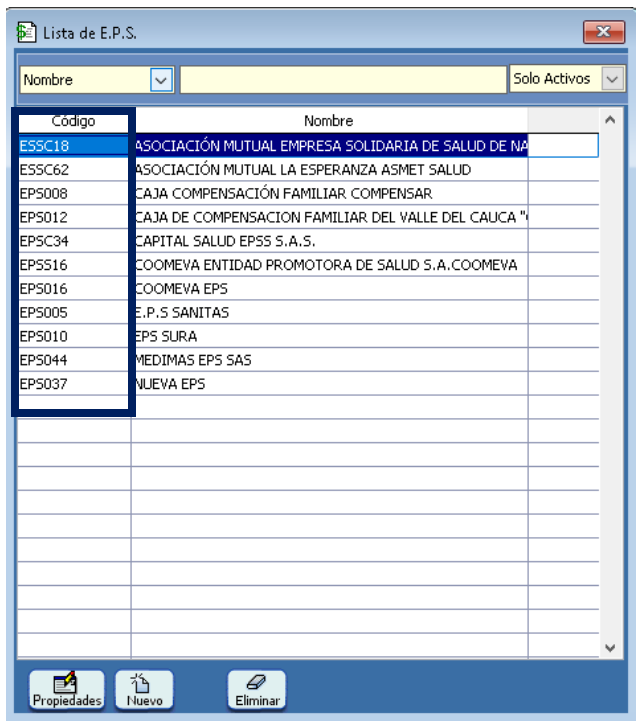Select code cell EPS044
640x724 pixels.
click(73, 360)
